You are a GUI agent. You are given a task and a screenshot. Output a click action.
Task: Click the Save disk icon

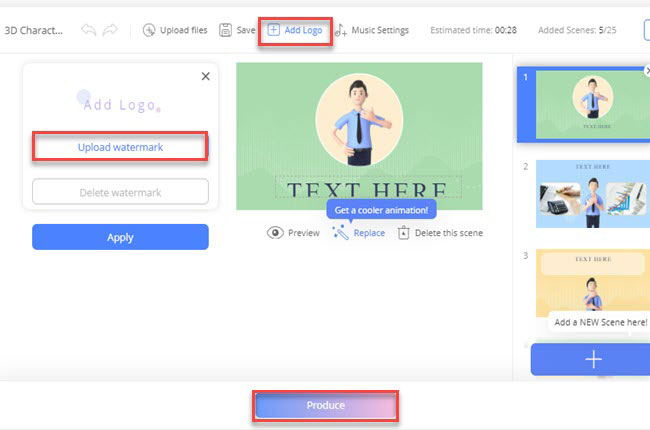226,30
